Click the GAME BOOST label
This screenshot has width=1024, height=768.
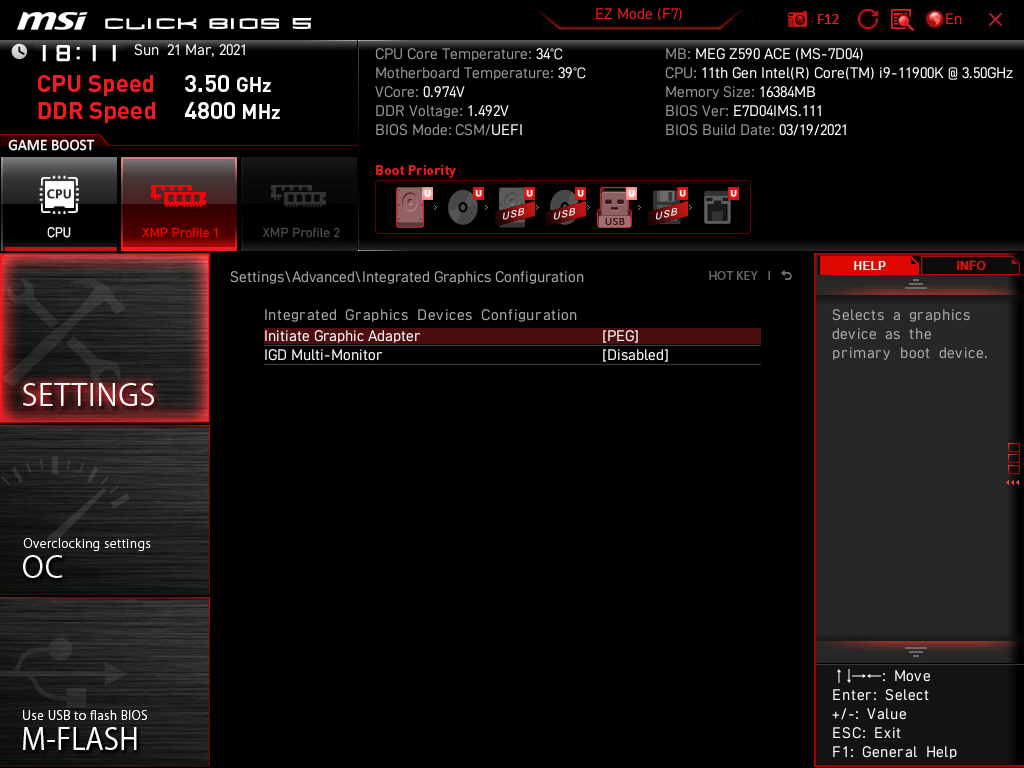51,145
